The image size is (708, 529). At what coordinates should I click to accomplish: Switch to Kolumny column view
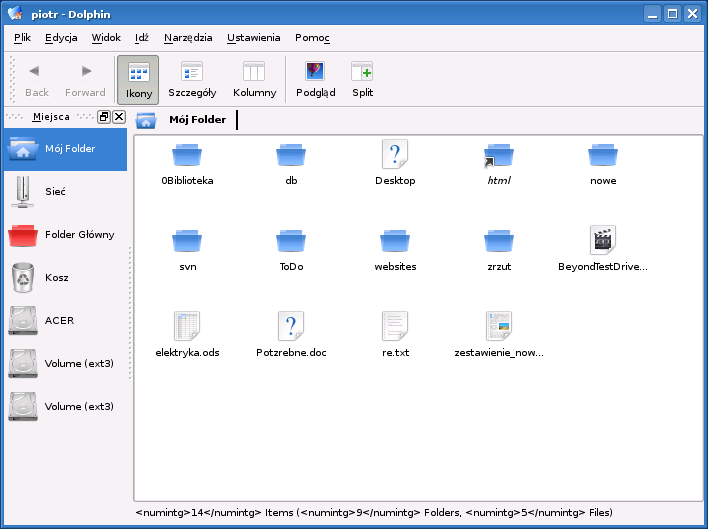254,80
